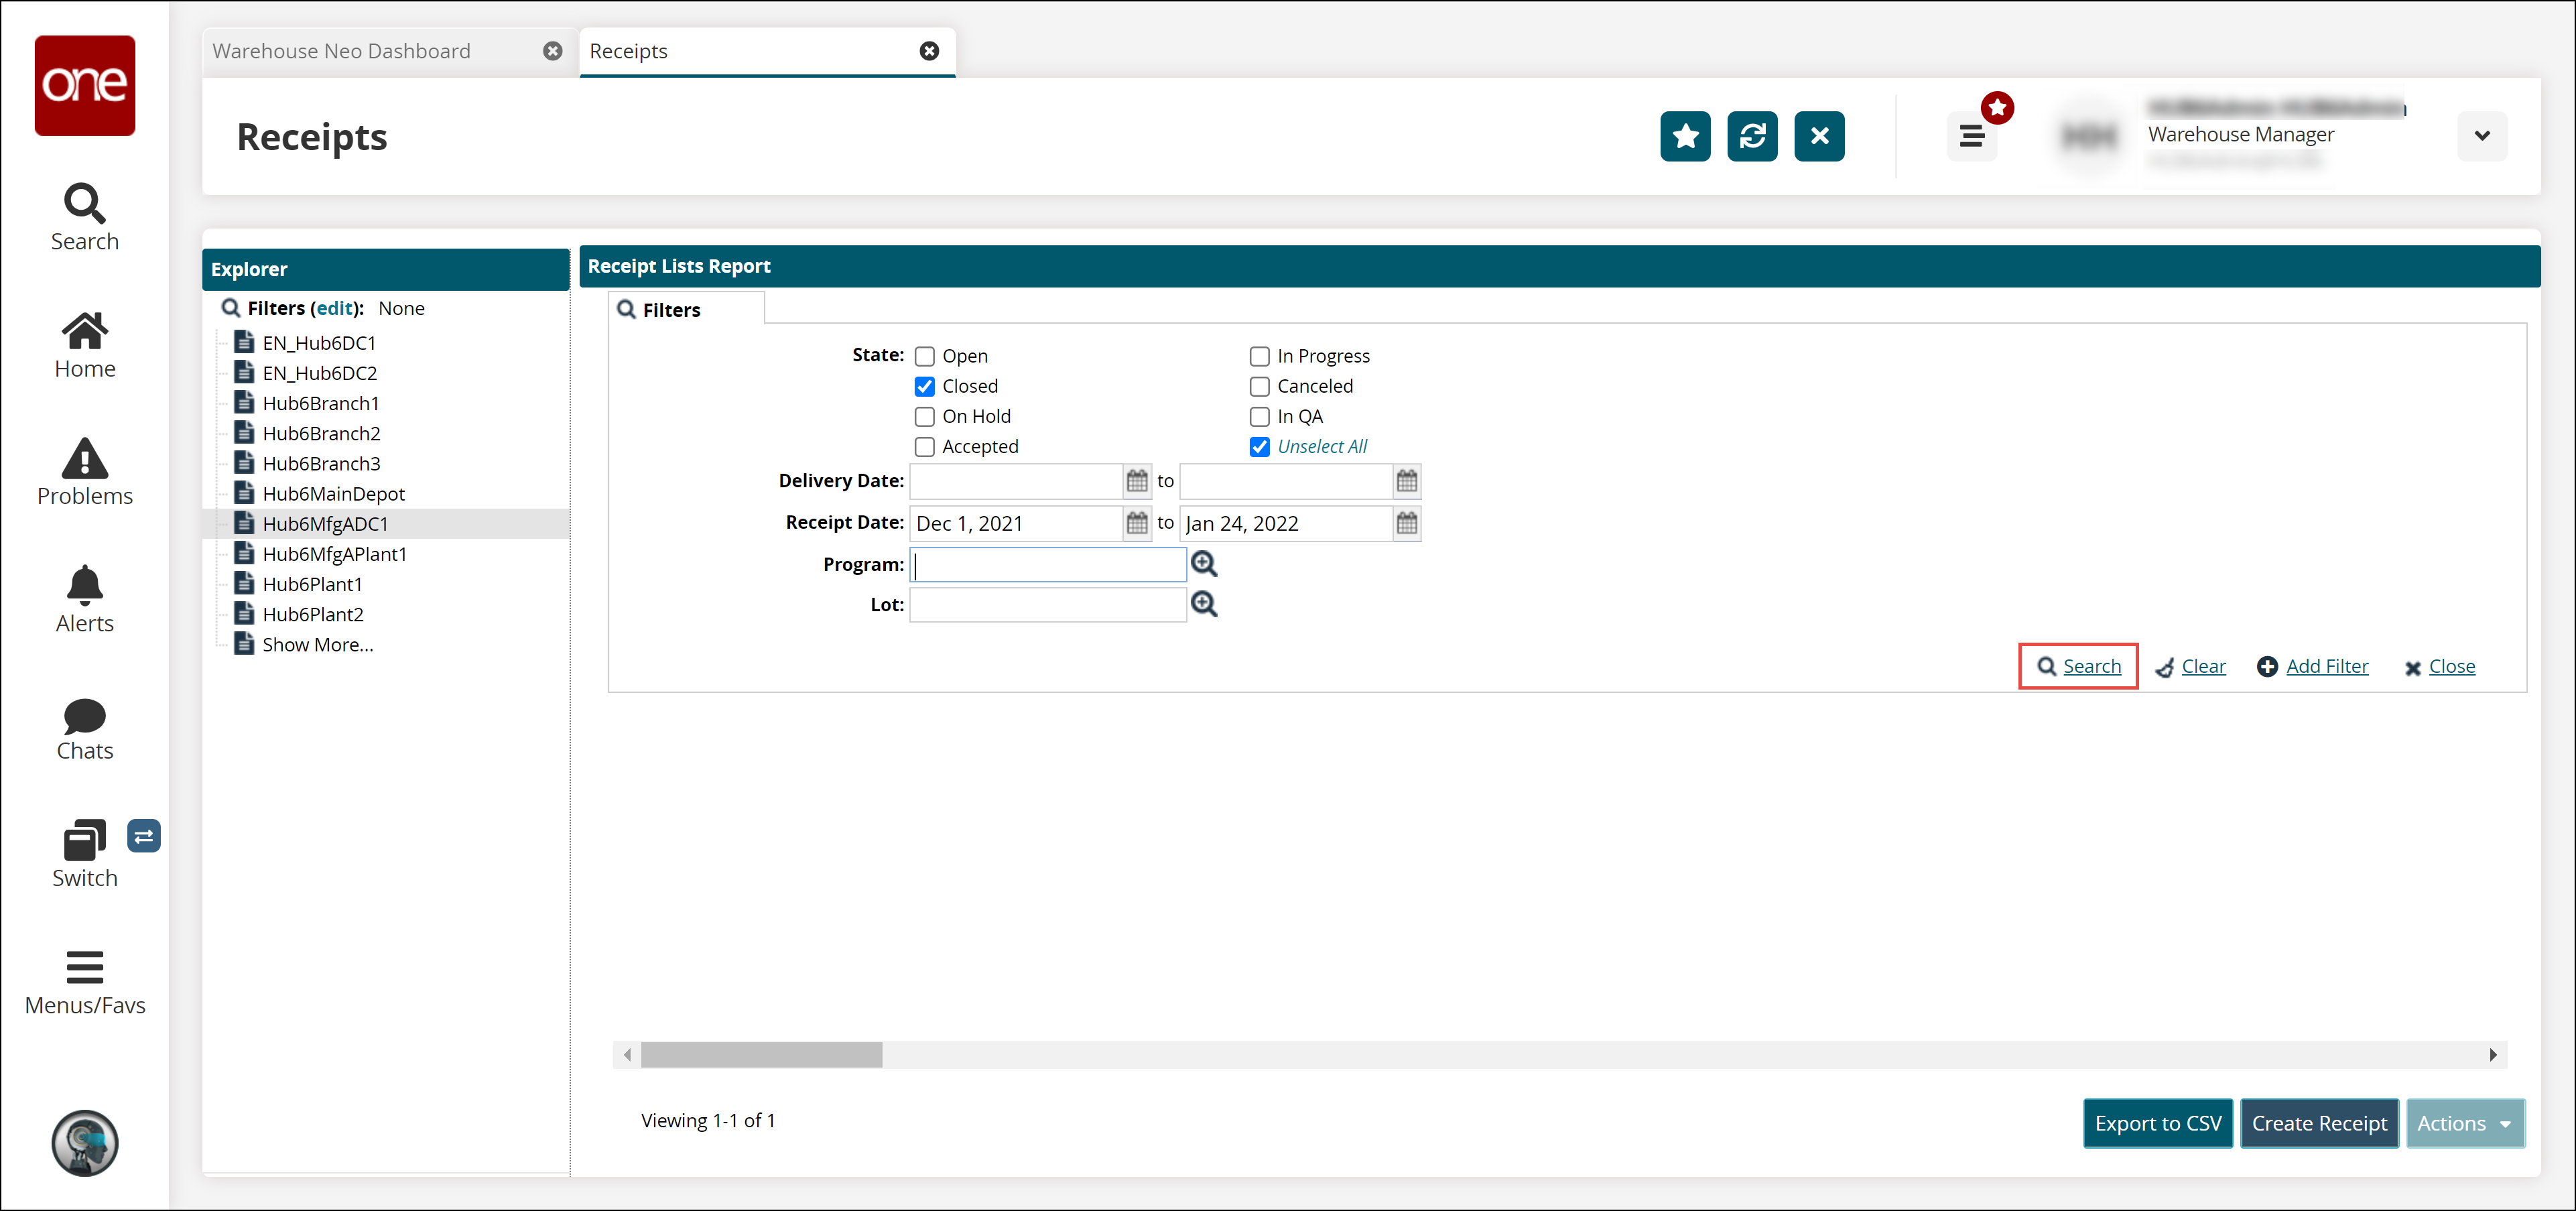Disable the Closed state checkbox
Screen dimensions: 2576x1211
(923, 385)
